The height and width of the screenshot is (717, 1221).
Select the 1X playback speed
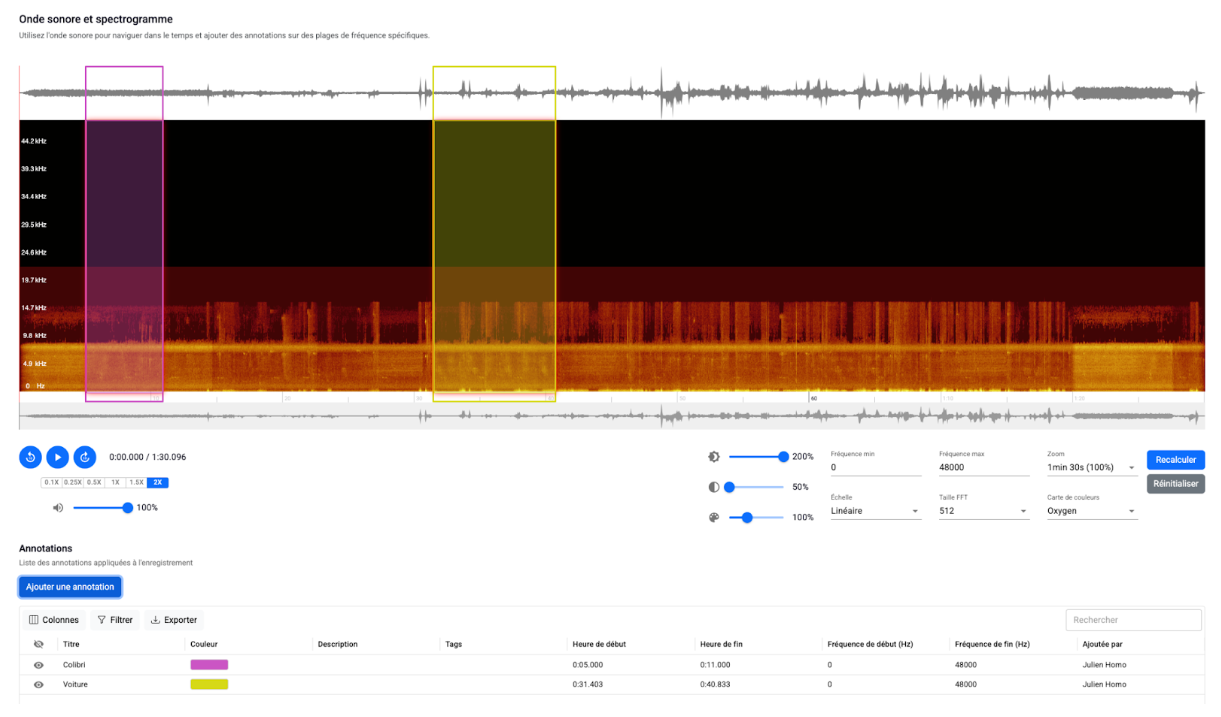pos(115,482)
